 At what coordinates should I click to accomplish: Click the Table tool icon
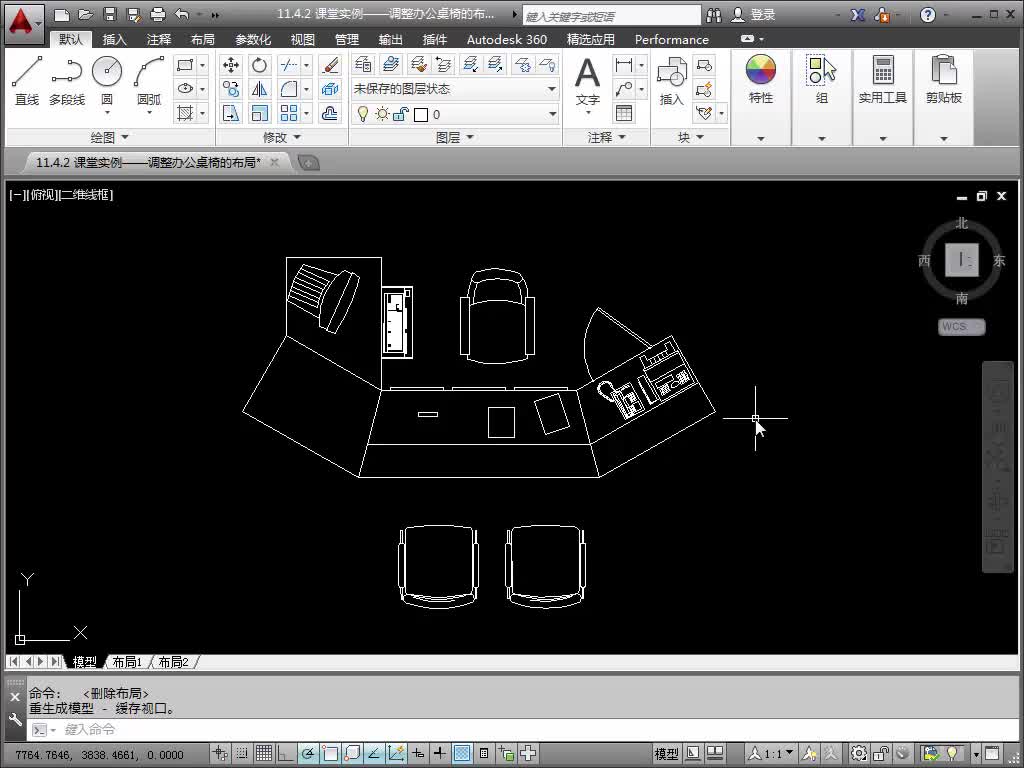624,113
